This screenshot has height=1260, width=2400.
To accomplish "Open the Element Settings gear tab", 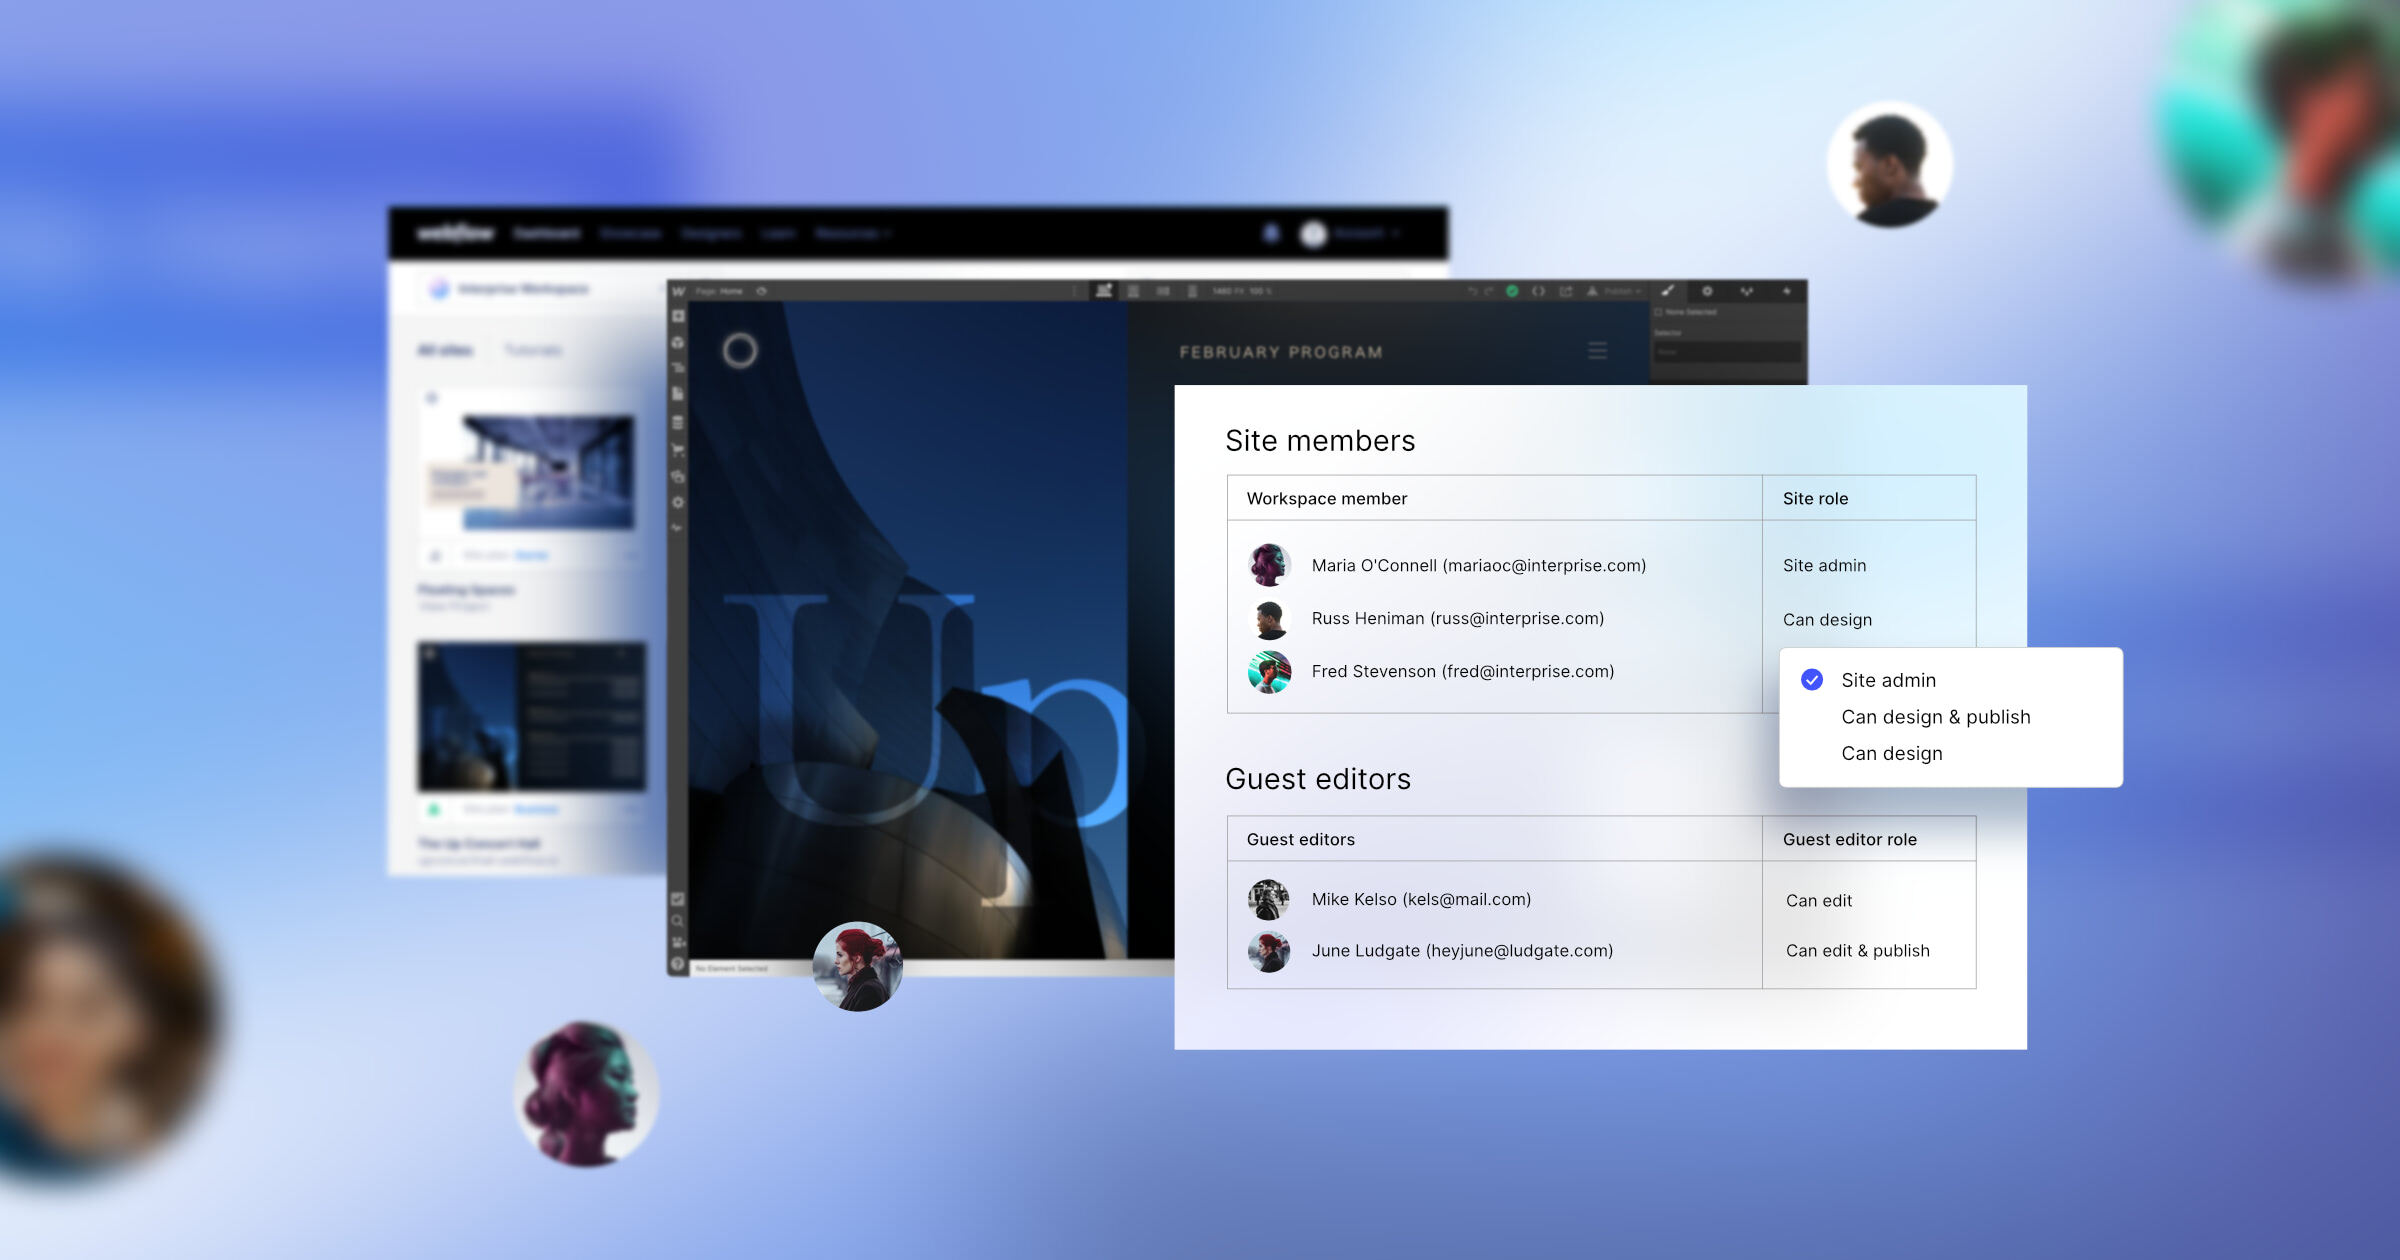I will click(1707, 291).
